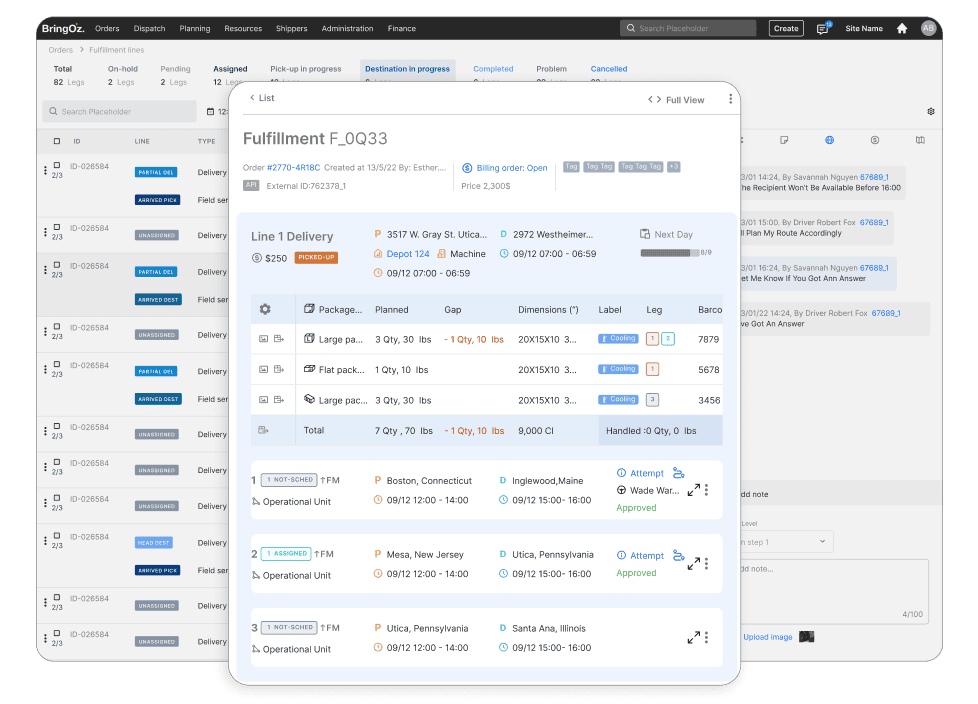Open row menu dots for first ID-026584 row
This screenshot has height=704, width=978.
(45, 170)
